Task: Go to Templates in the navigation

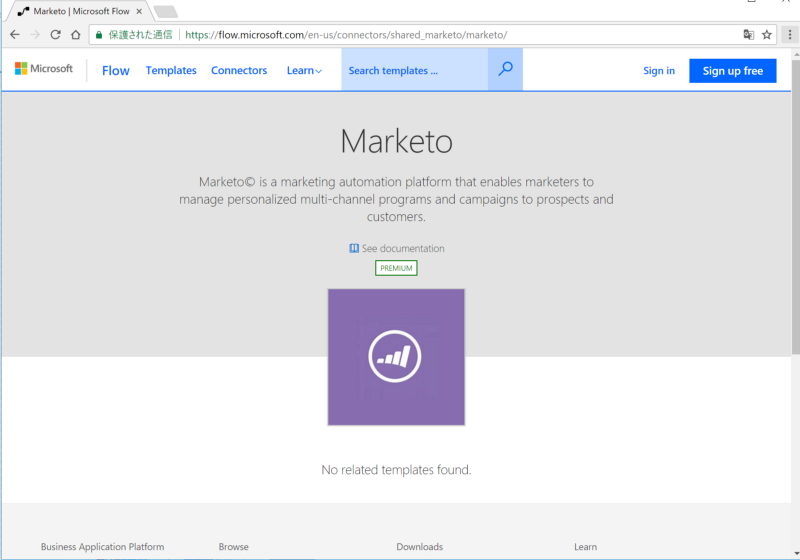Action: (x=171, y=70)
